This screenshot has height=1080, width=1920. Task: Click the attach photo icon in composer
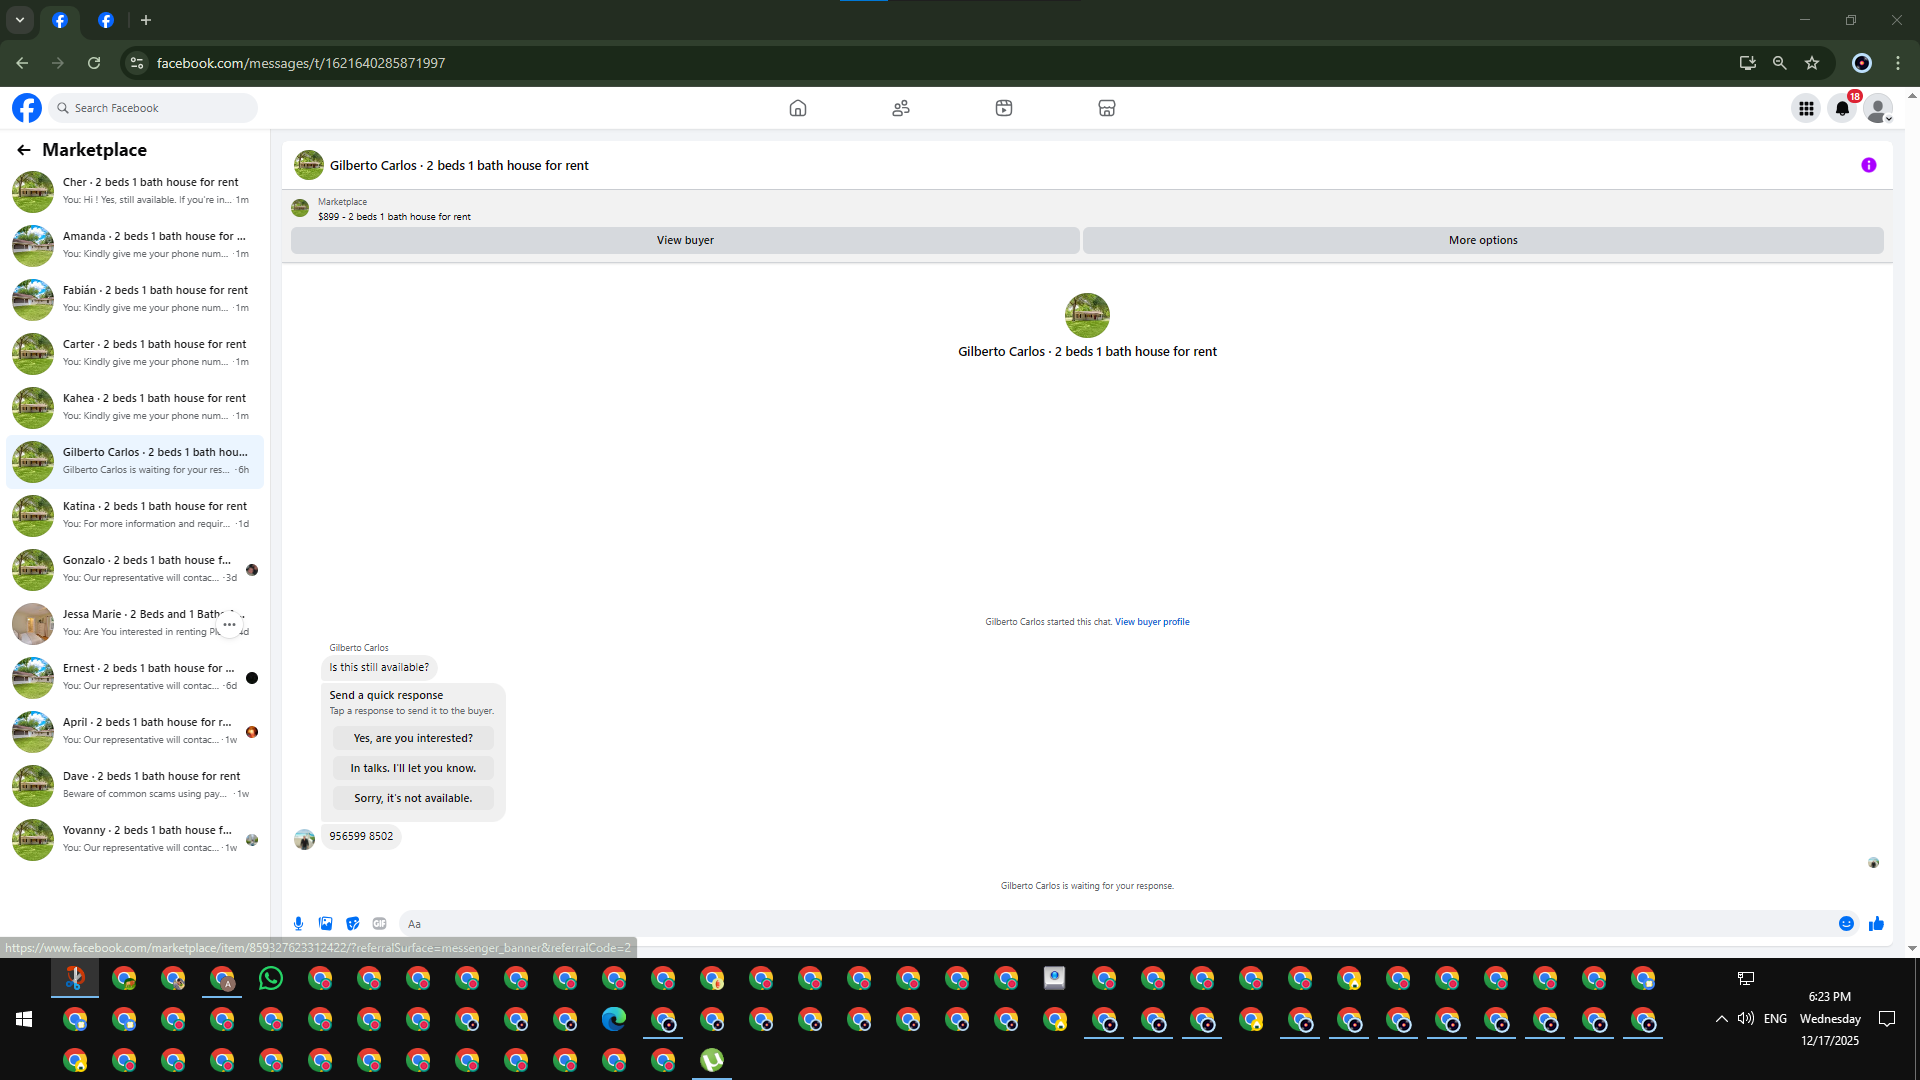coord(325,923)
